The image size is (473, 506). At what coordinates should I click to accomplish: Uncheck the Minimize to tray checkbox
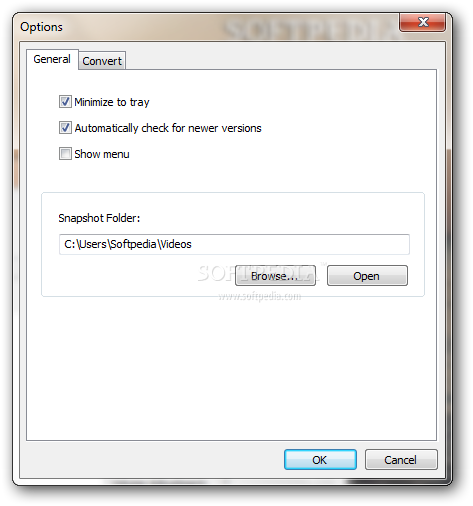tap(65, 102)
